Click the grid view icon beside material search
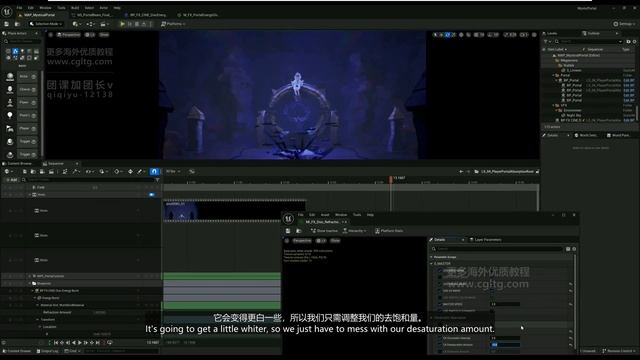The height and width of the screenshot is (360, 640). coord(568,249)
